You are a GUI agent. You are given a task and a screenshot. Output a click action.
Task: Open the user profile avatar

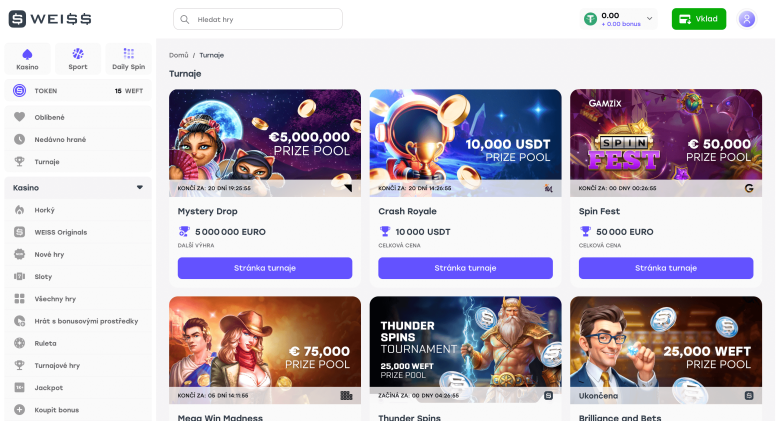coord(746,19)
